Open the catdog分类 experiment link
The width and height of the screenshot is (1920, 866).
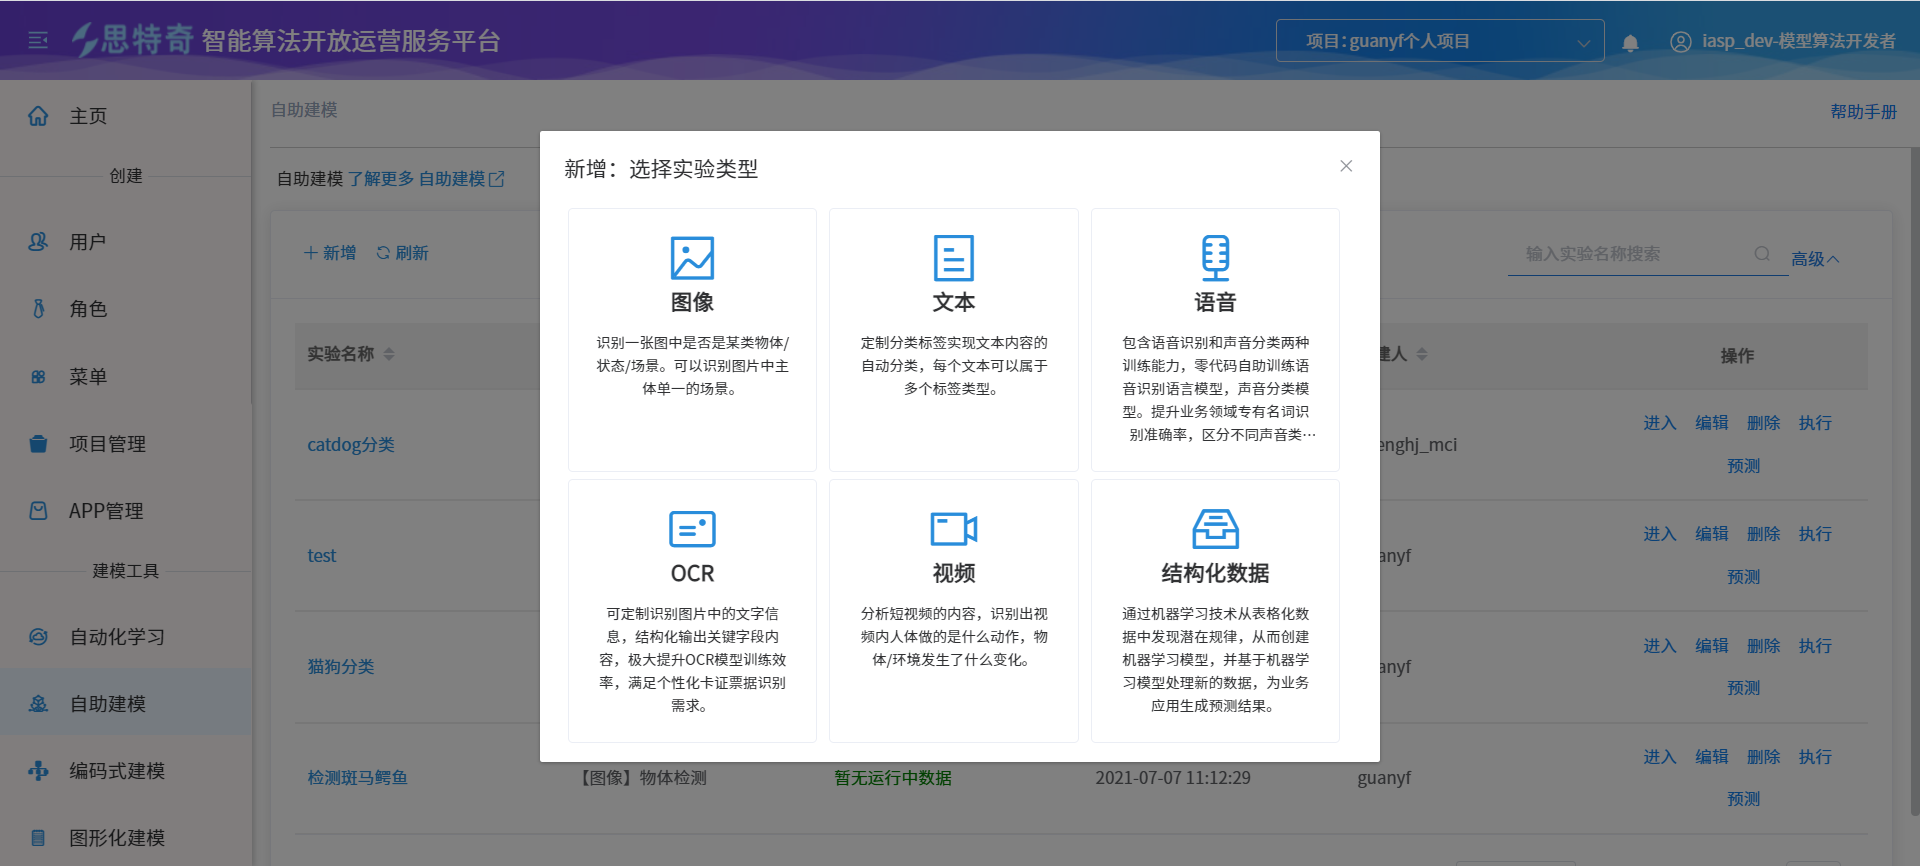(351, 445)
